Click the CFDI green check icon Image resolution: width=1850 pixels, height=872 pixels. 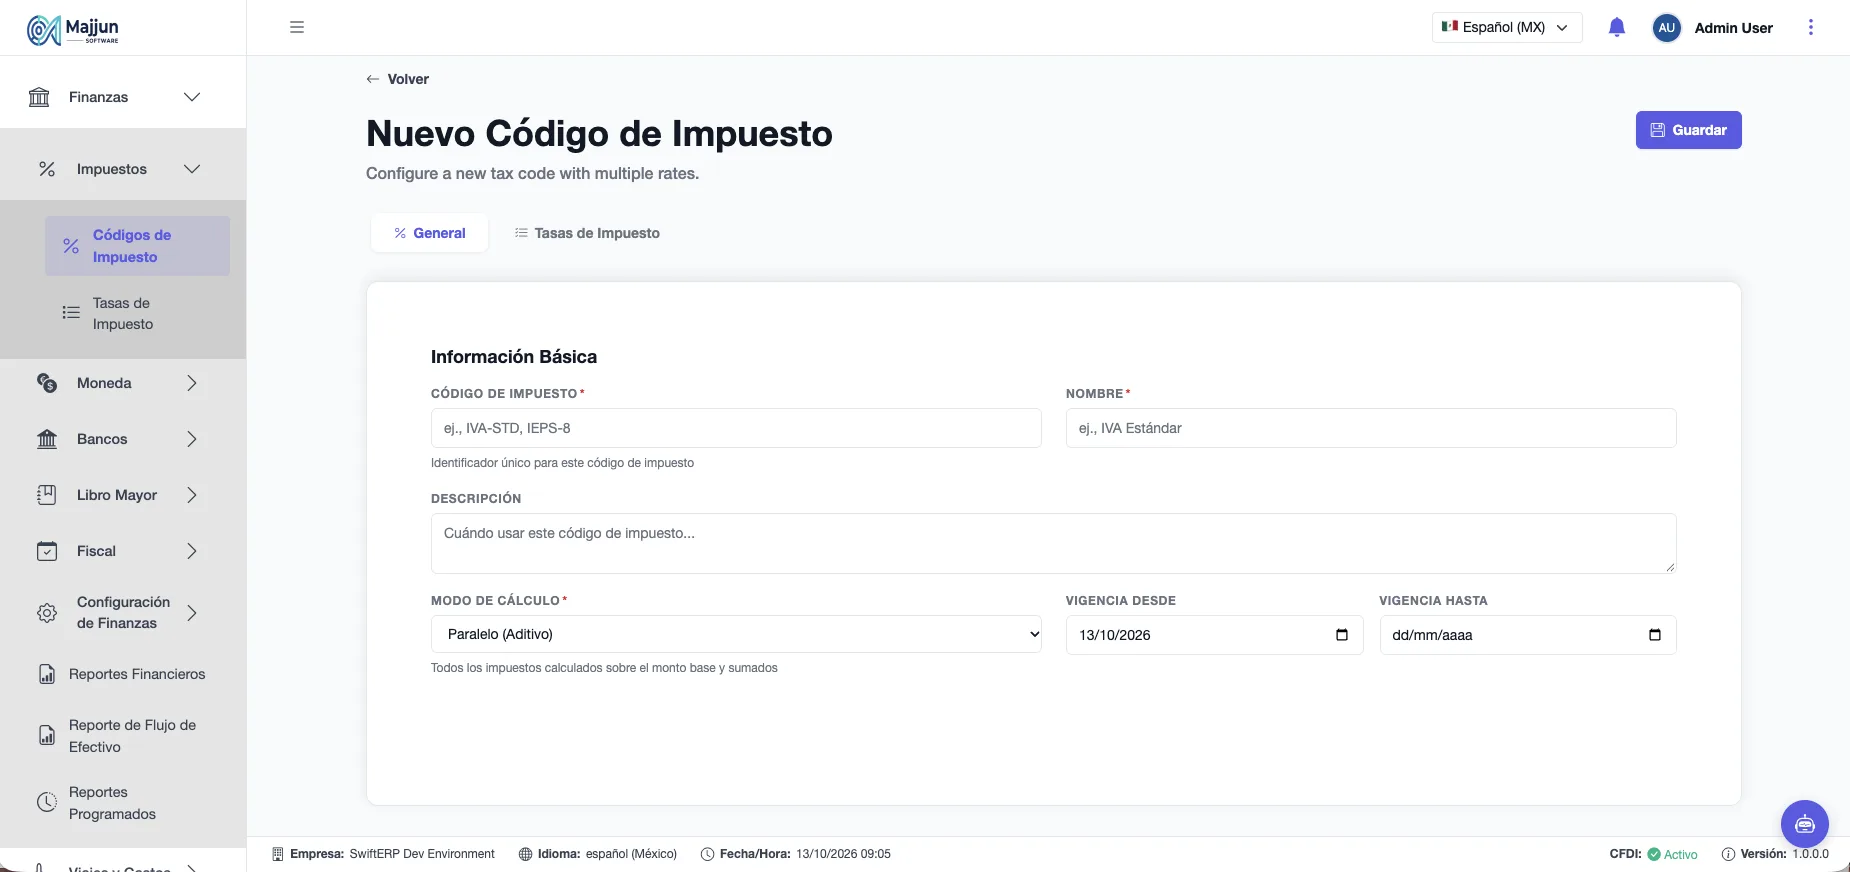click(x=1654, y=854)
